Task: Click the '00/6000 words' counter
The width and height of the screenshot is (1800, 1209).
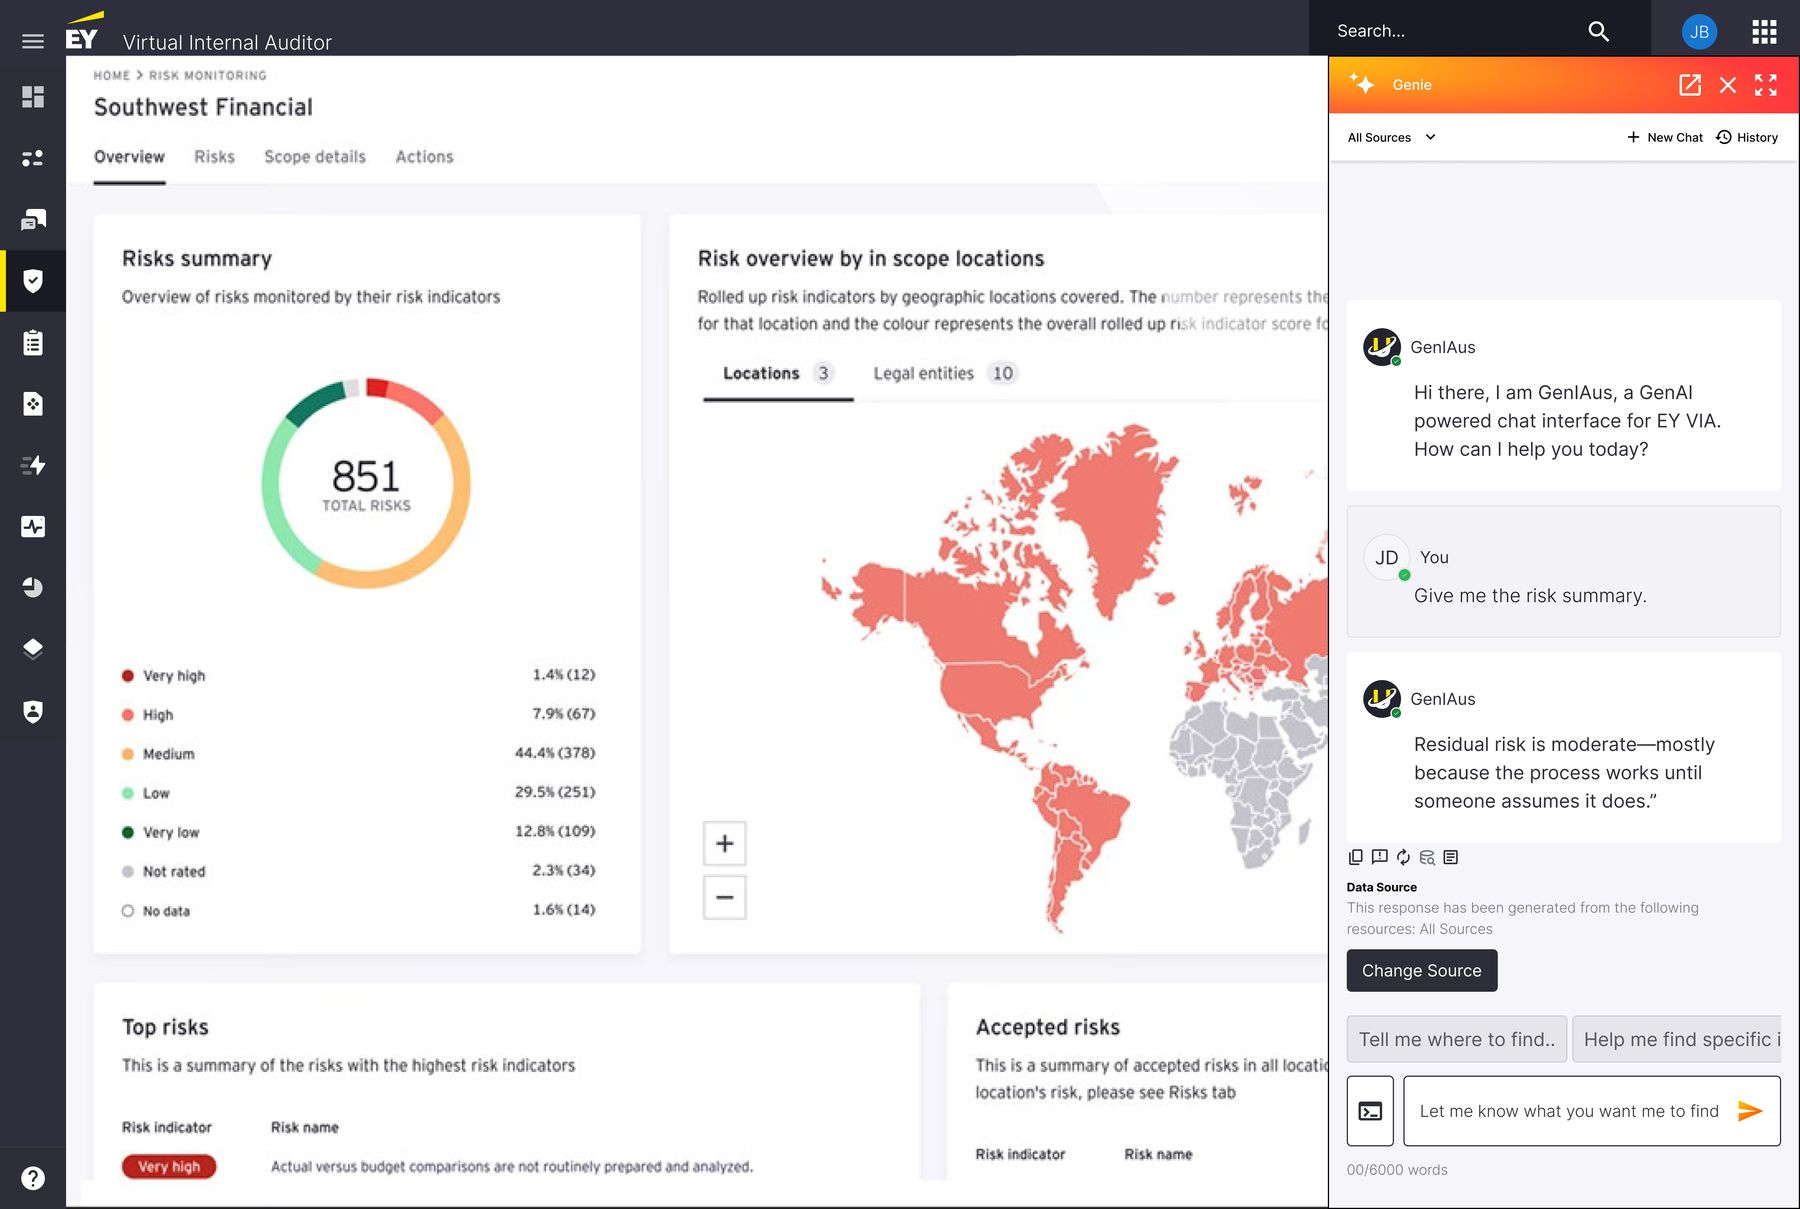Action: pos(1397,1170)
